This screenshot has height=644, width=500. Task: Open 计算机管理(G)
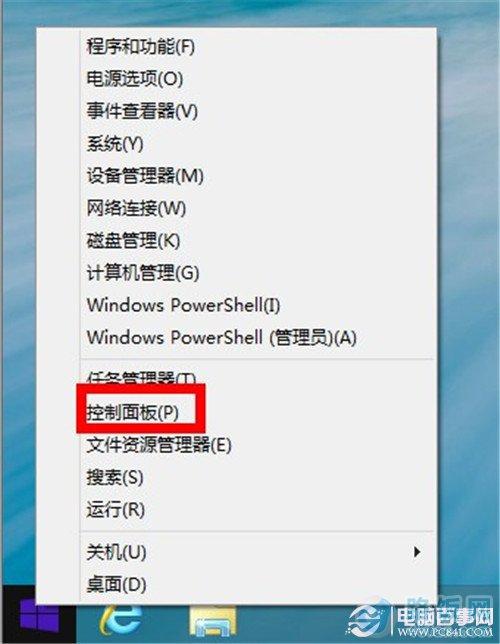143,273
